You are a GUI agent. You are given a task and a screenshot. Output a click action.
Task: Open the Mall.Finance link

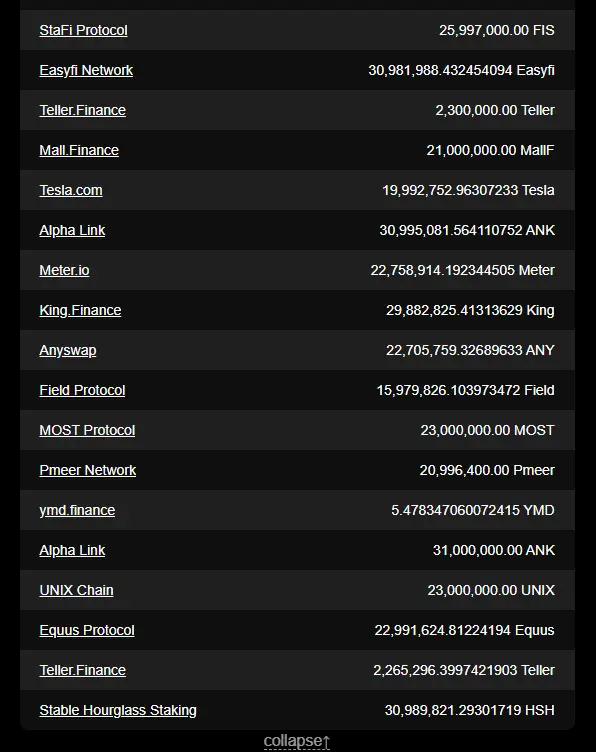[79, 150]
